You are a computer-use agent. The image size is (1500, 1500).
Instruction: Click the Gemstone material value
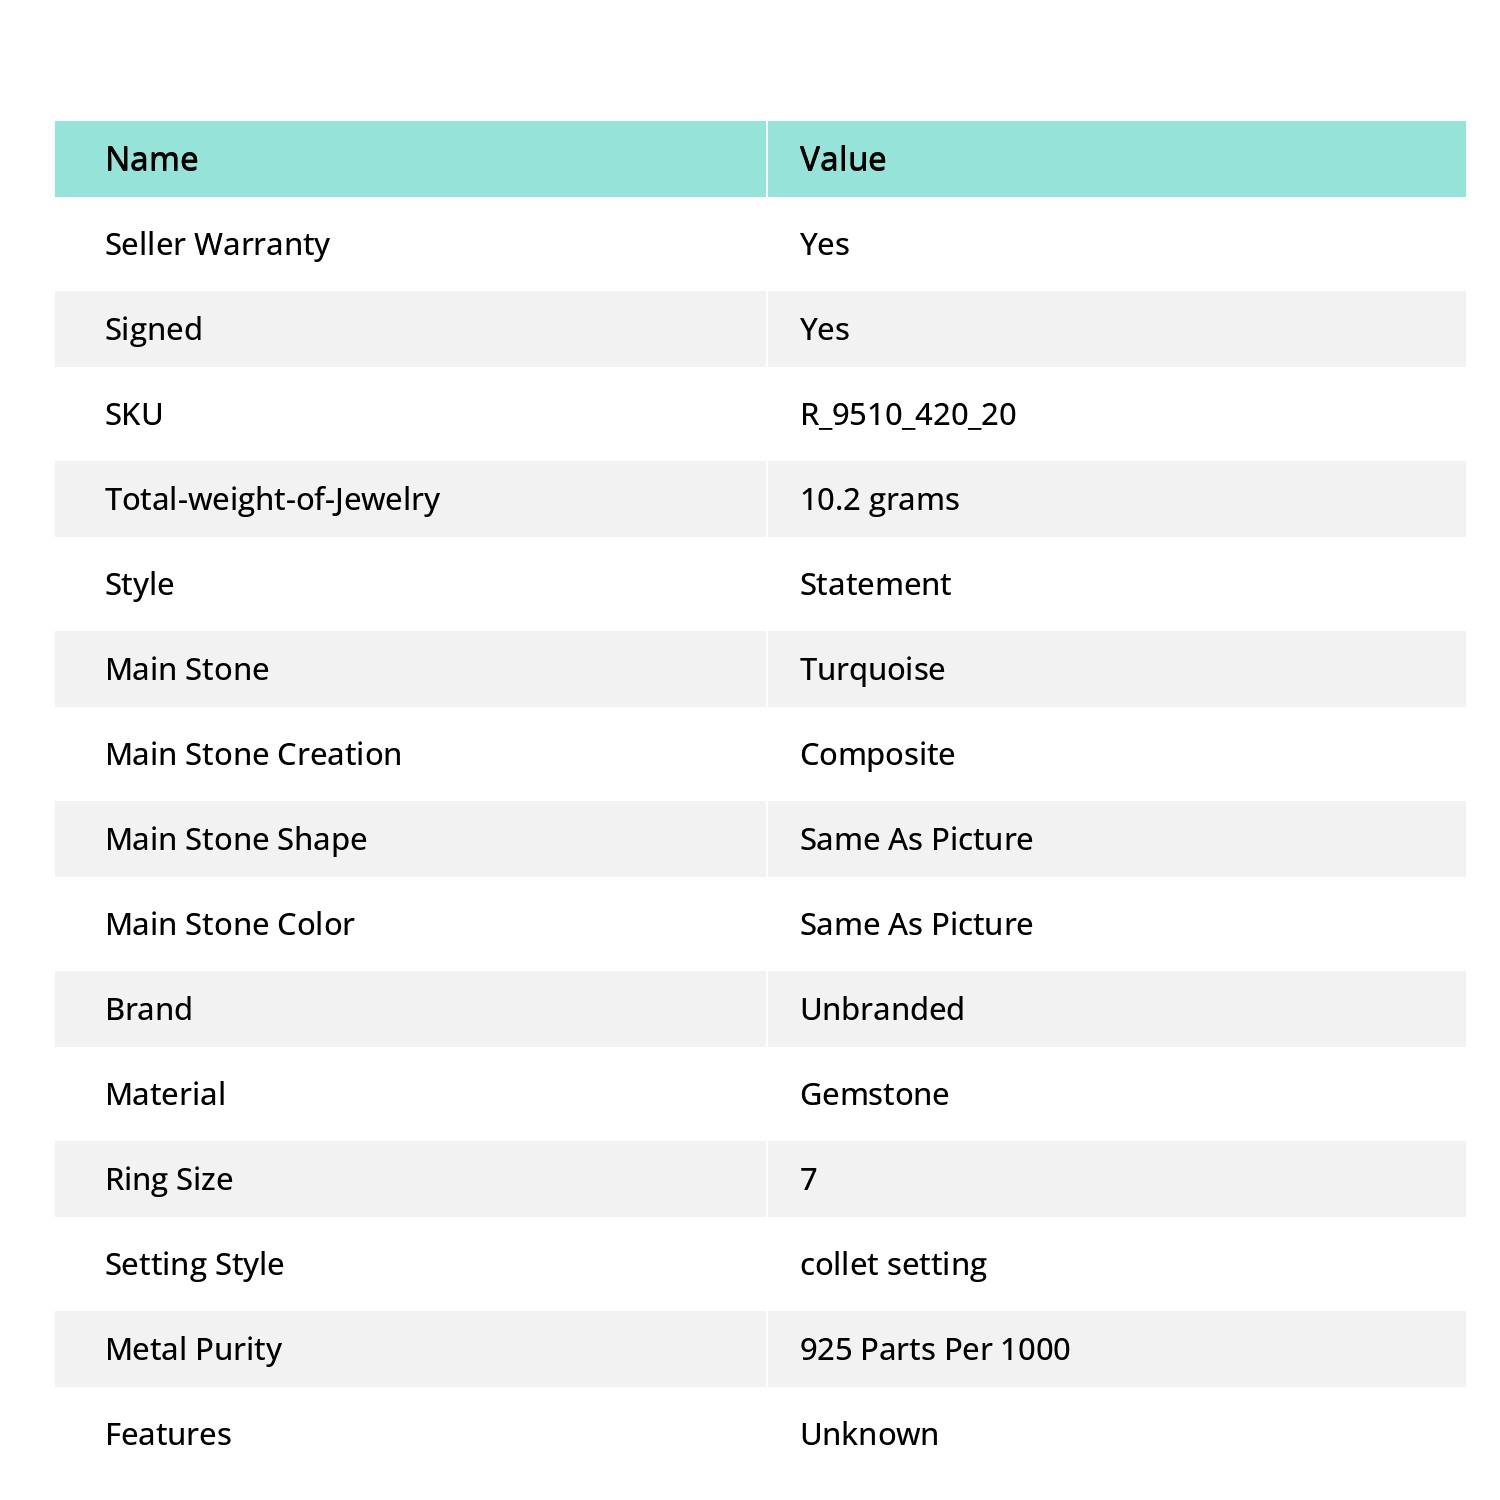[x=874, y=1094]
